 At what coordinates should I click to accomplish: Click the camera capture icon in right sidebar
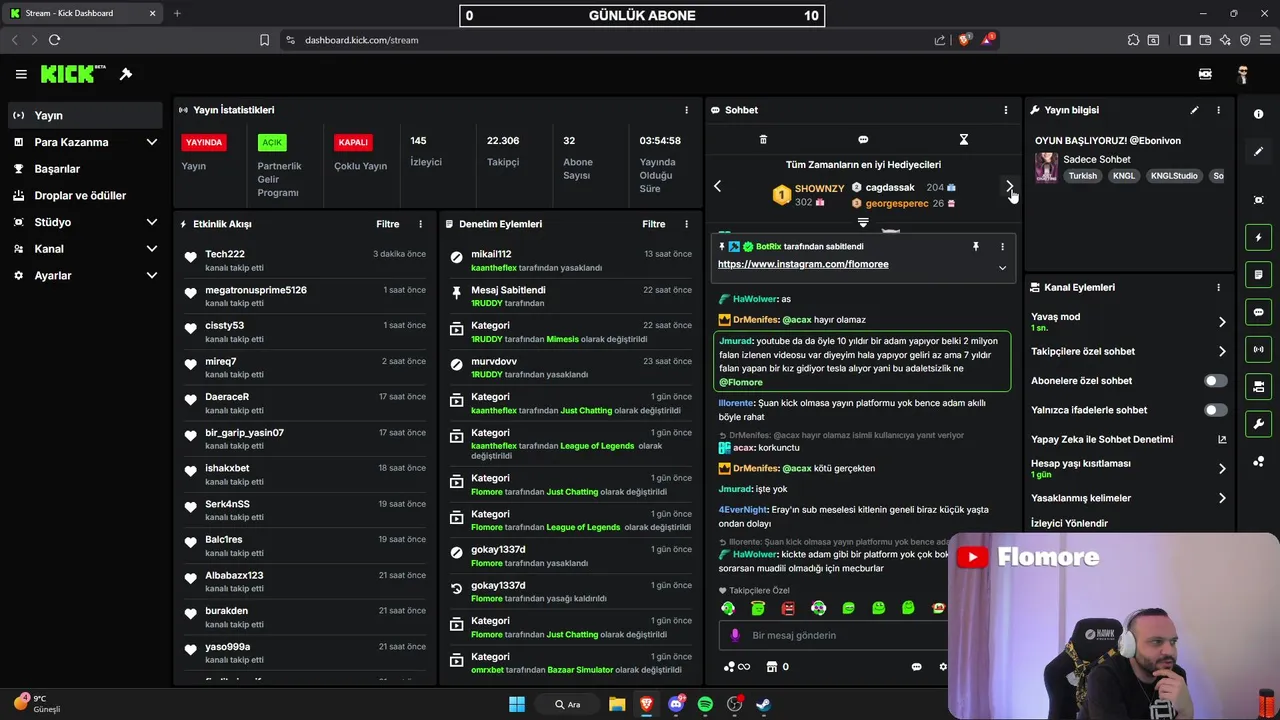coord(1258,200)
